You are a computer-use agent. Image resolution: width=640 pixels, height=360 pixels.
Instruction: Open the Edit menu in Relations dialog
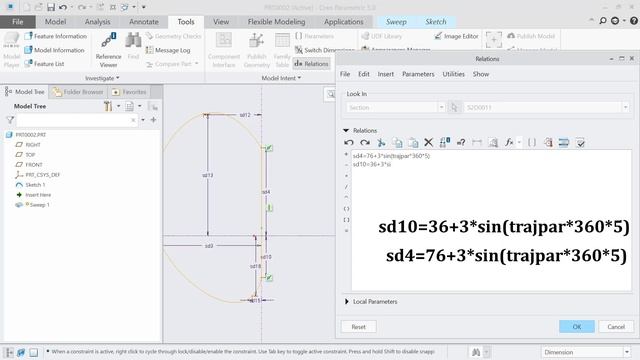click(364, 74)
